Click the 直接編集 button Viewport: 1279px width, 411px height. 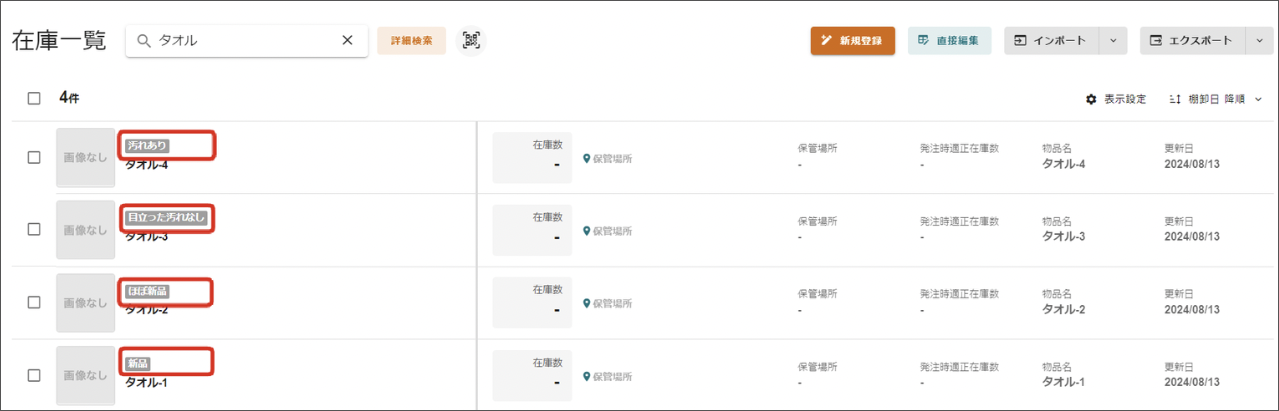(950, 41)
